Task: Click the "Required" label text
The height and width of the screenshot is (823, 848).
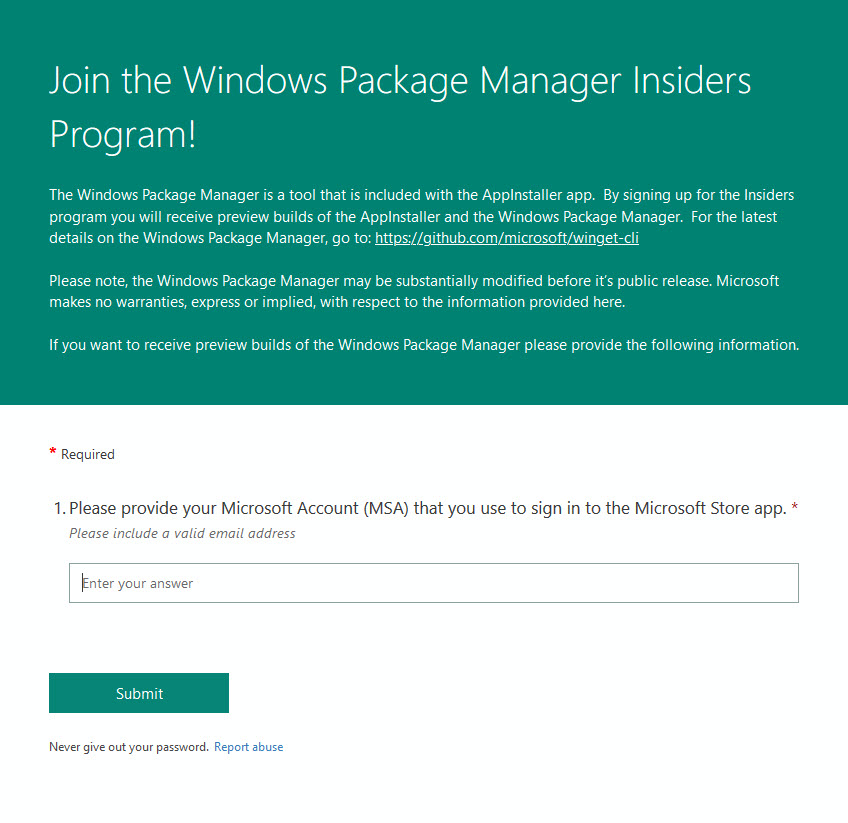Action: [88, 455]
